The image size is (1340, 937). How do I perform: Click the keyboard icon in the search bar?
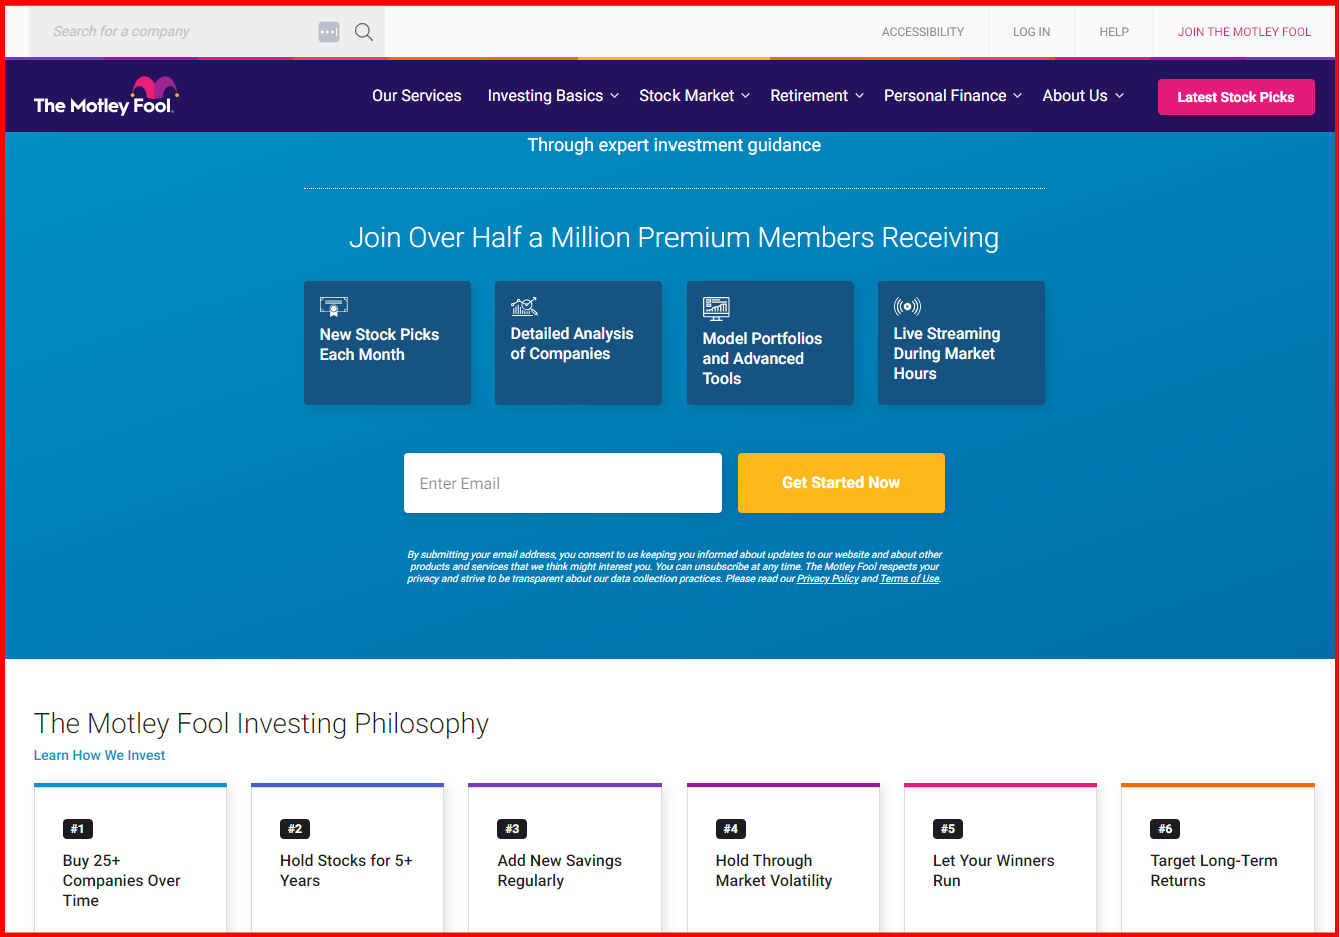328,31
